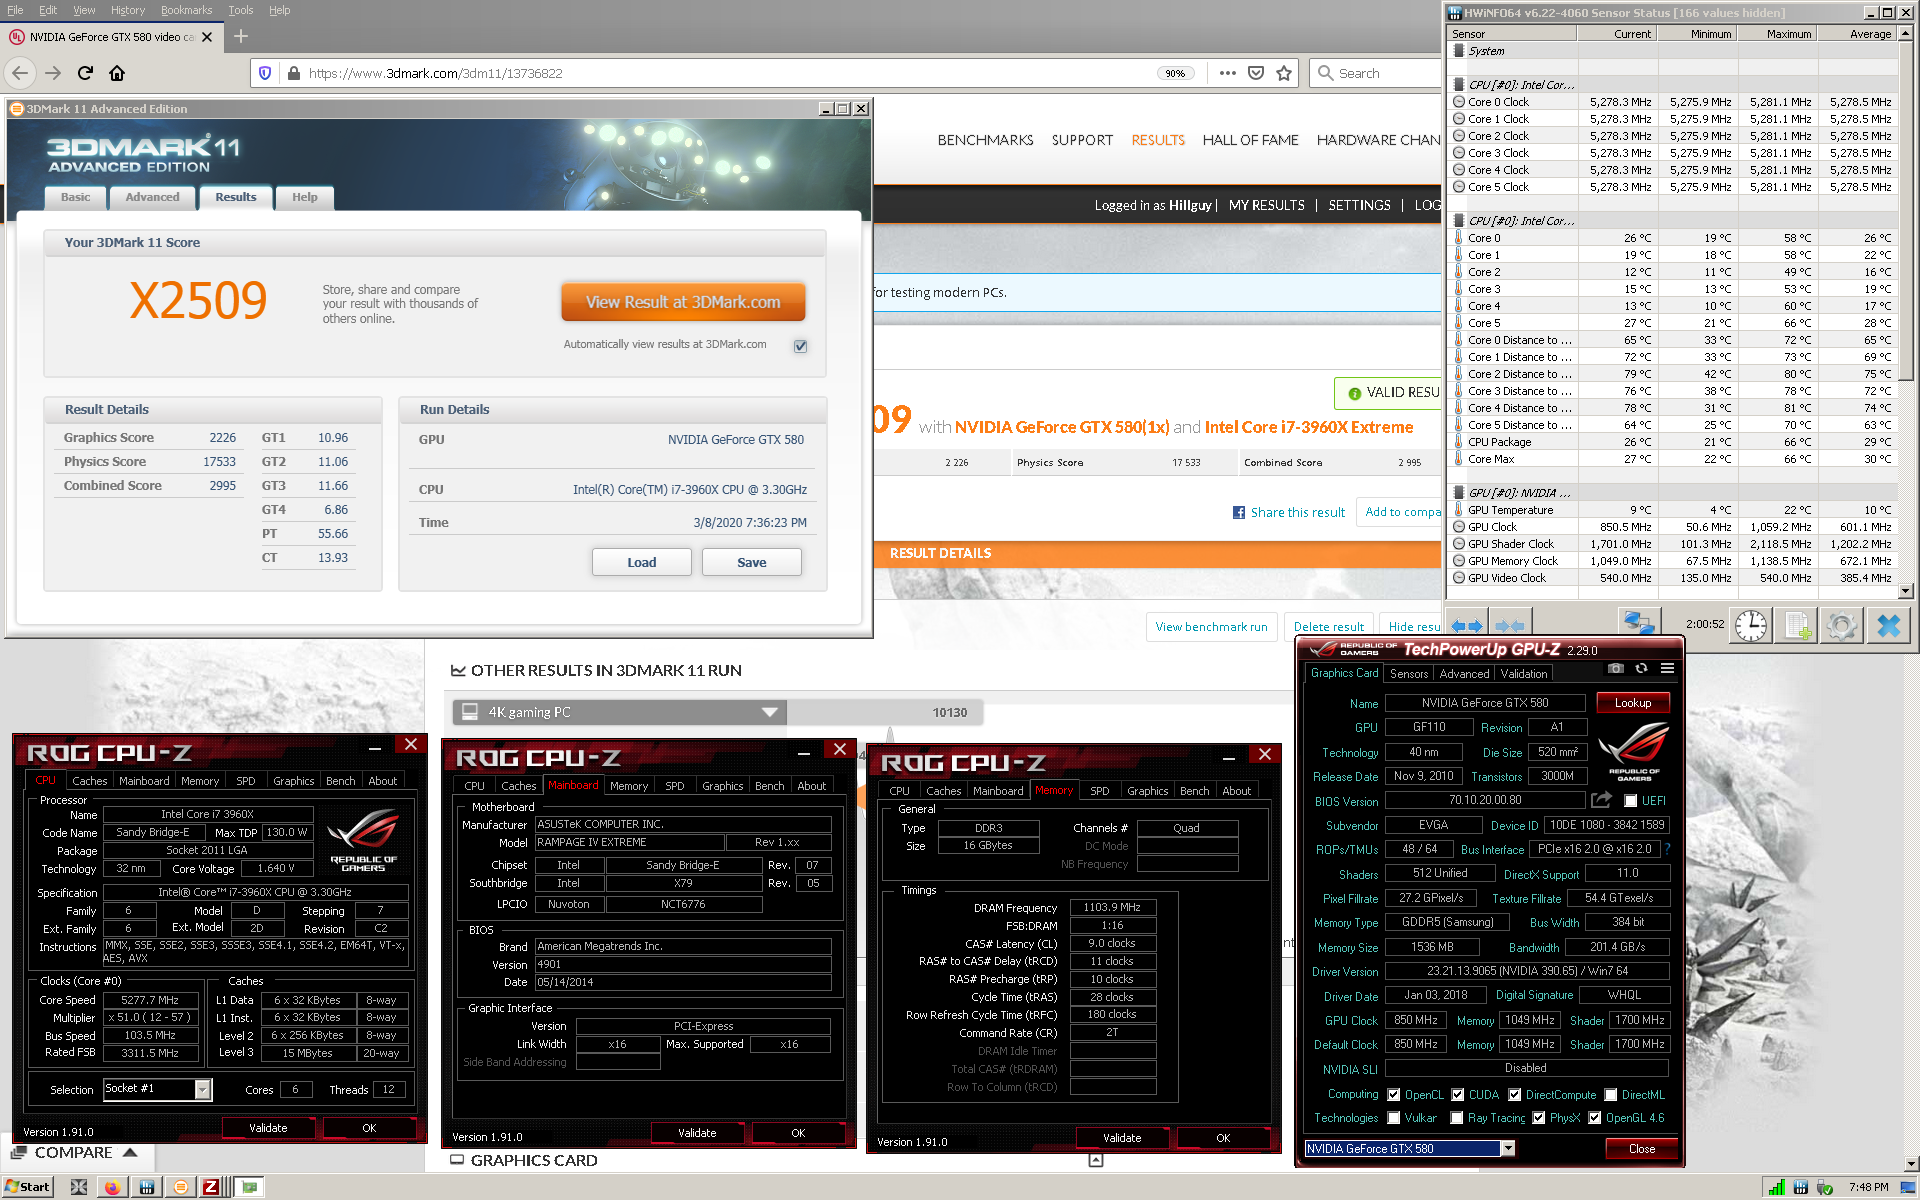Click bus interface question mark in GPU-Z

(x=1667, y=849)
